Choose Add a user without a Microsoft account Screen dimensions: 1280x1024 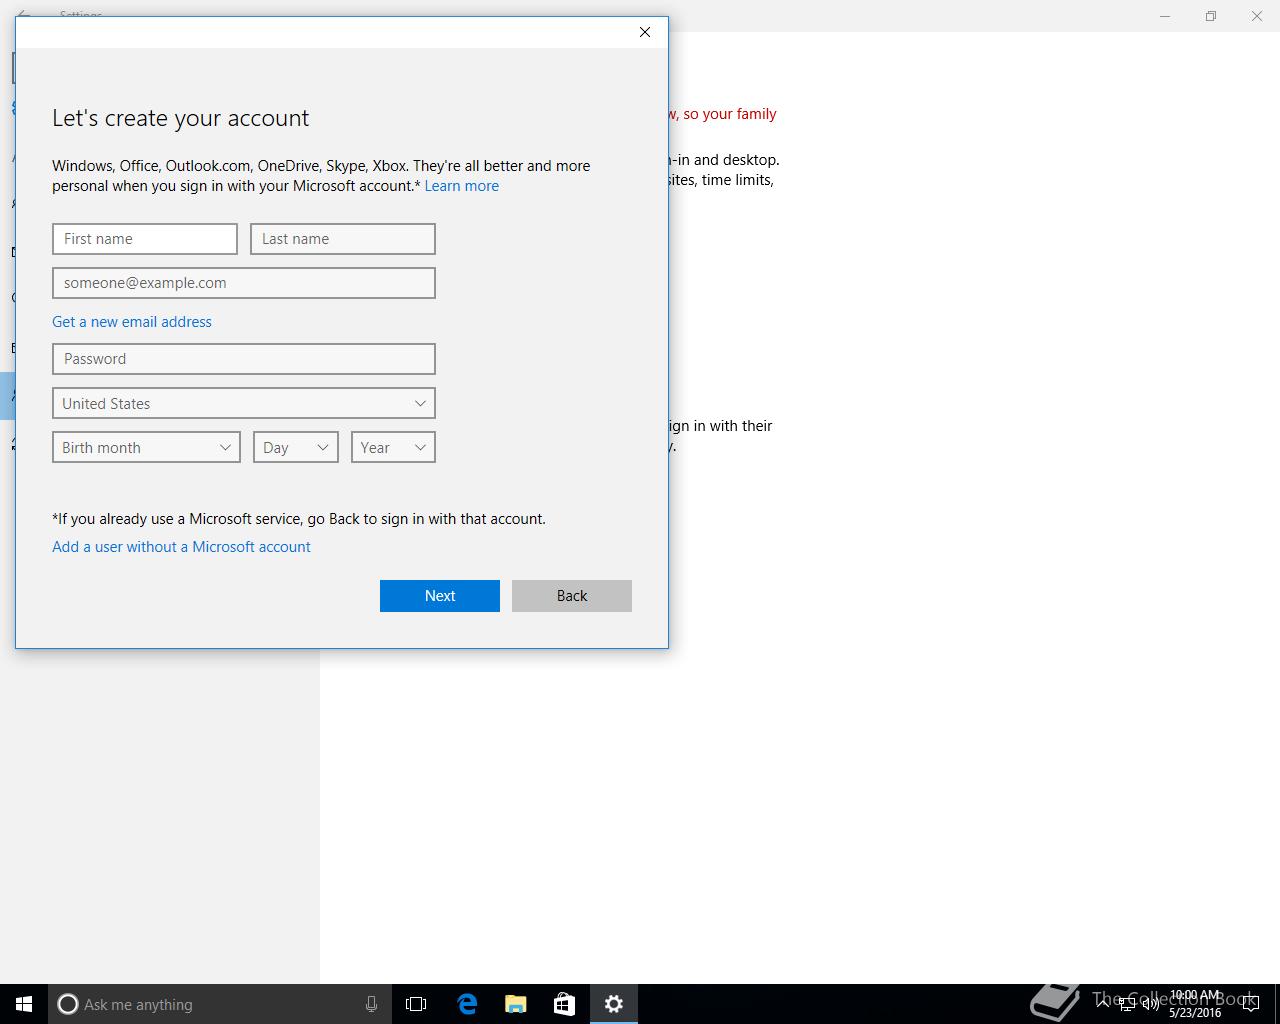click(x=181, y=547)
